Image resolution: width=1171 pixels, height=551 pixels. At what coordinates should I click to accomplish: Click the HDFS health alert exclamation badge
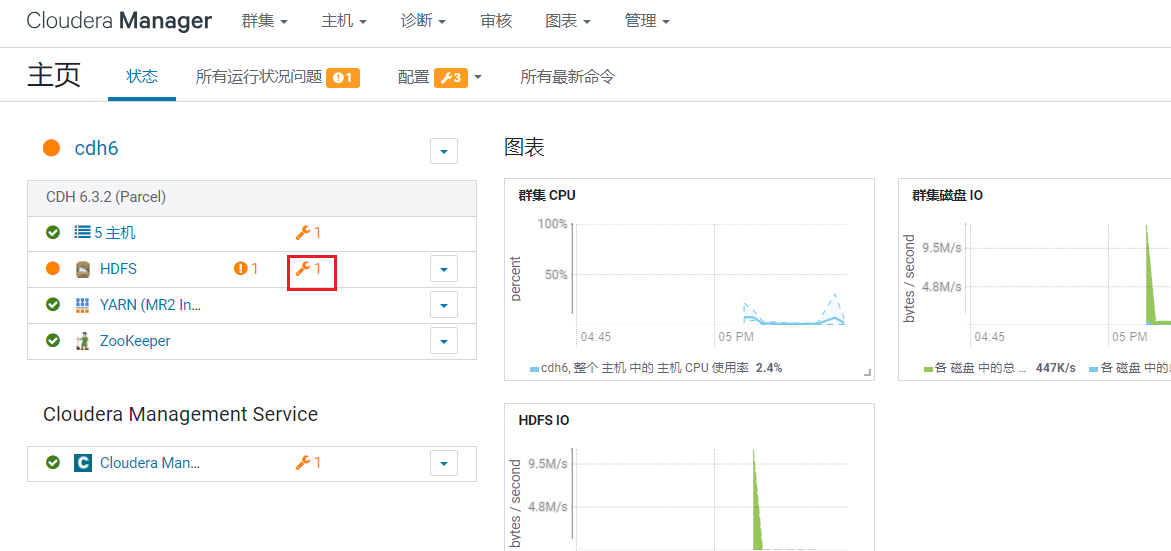(246, 269)
